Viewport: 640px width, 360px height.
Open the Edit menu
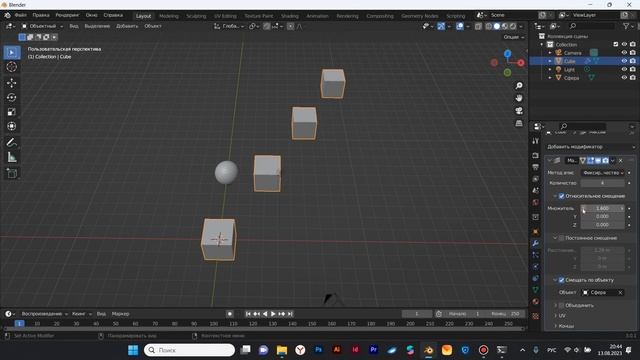click(41, 15)
